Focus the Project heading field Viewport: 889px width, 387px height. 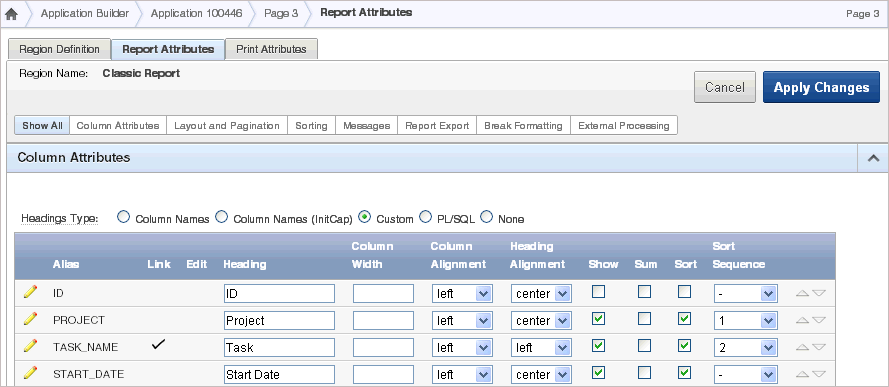[279, 321]
